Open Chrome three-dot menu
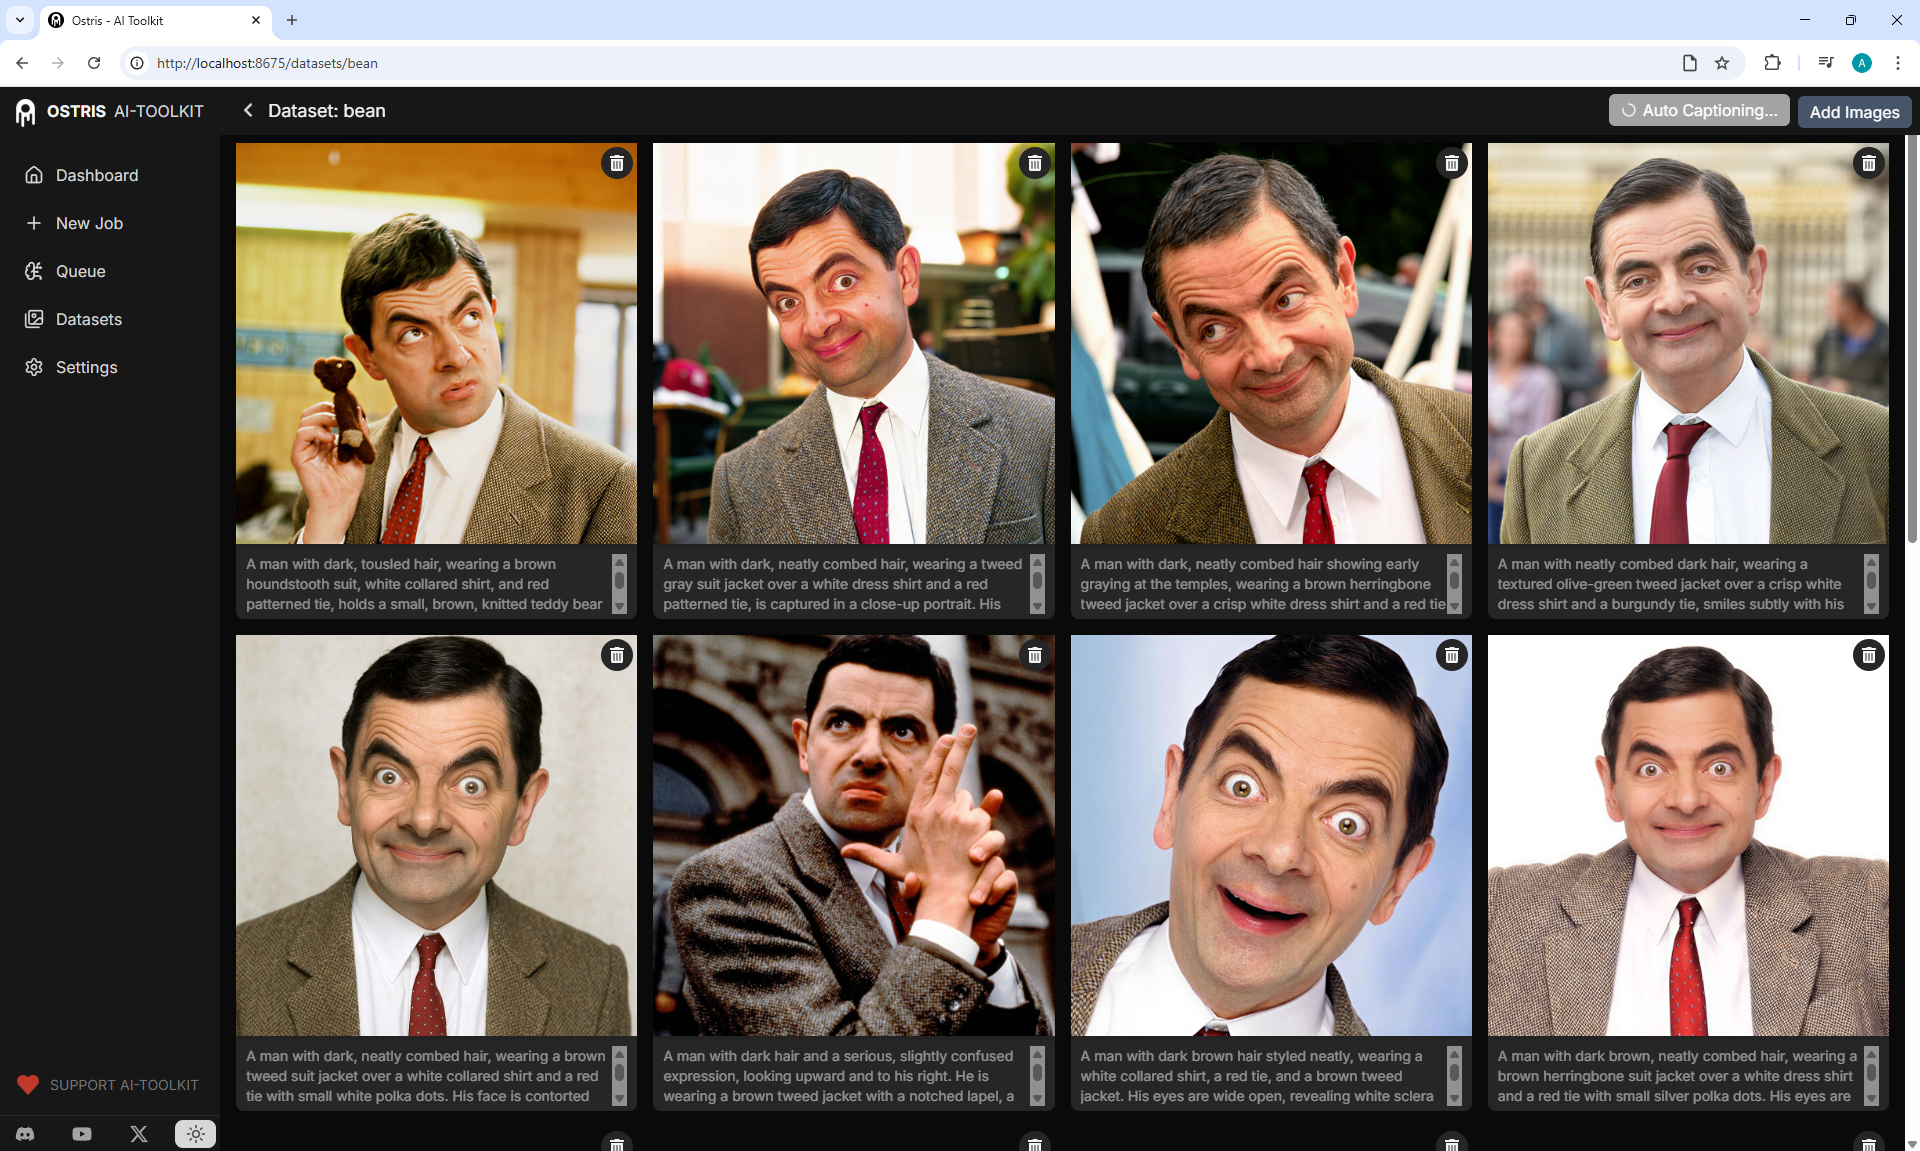The image size is (1920, 1151). [x=1897, y=63]
